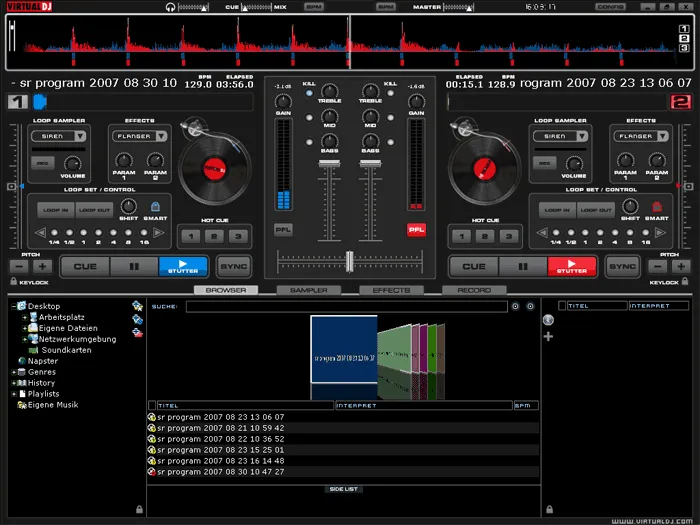Open left deck Flanger effects dropdown
This screenshot has width=700, height=525.
coord(161,136)
